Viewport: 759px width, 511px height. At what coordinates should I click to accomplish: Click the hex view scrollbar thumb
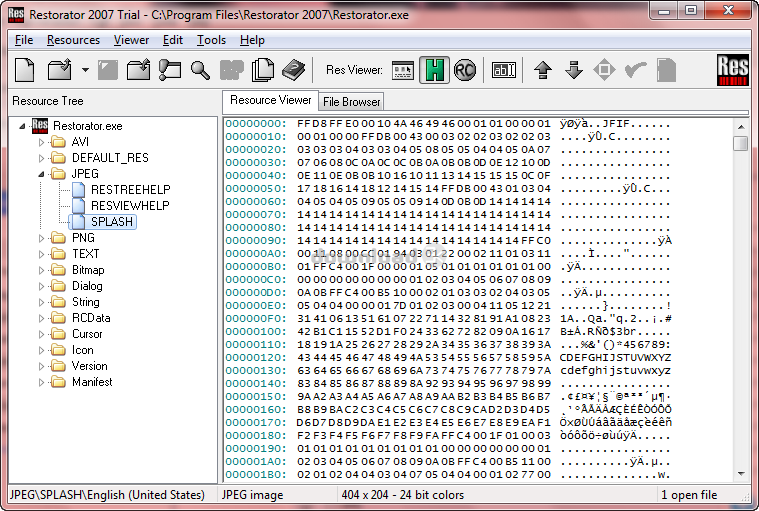point(741,144)
